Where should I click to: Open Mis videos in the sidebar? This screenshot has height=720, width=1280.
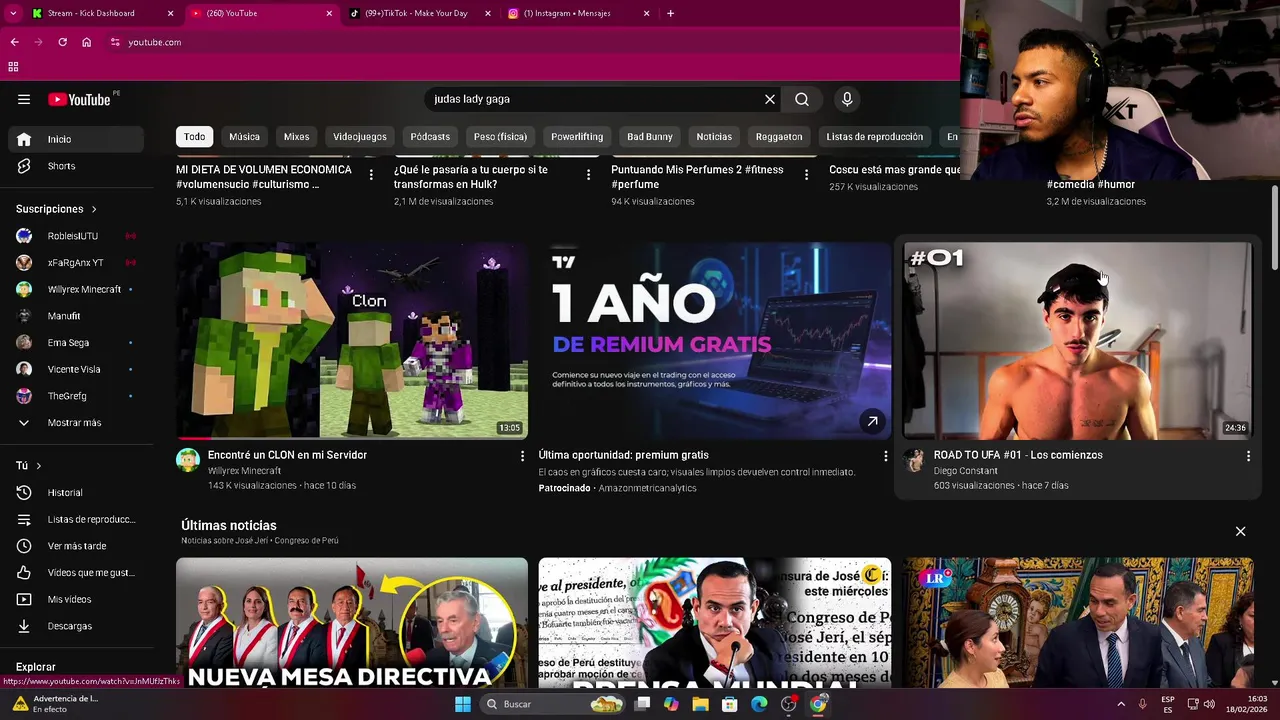point(78,599)
